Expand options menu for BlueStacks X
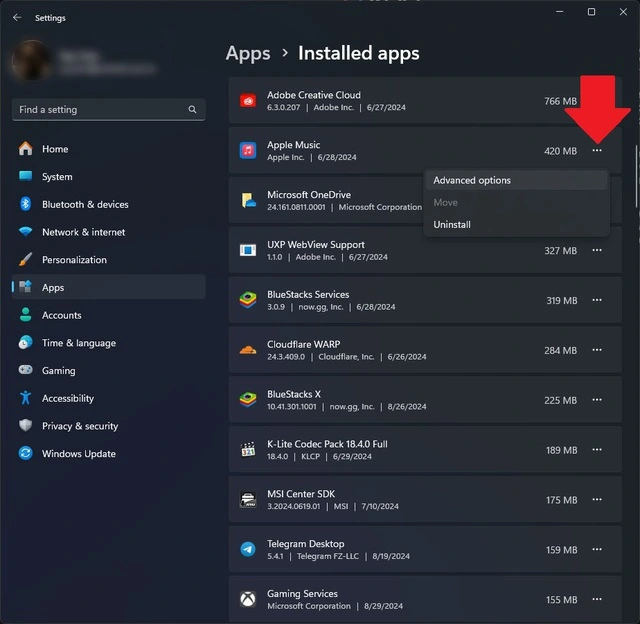The width and height of the screenshot is (640, 624). (x=597, y=400)
